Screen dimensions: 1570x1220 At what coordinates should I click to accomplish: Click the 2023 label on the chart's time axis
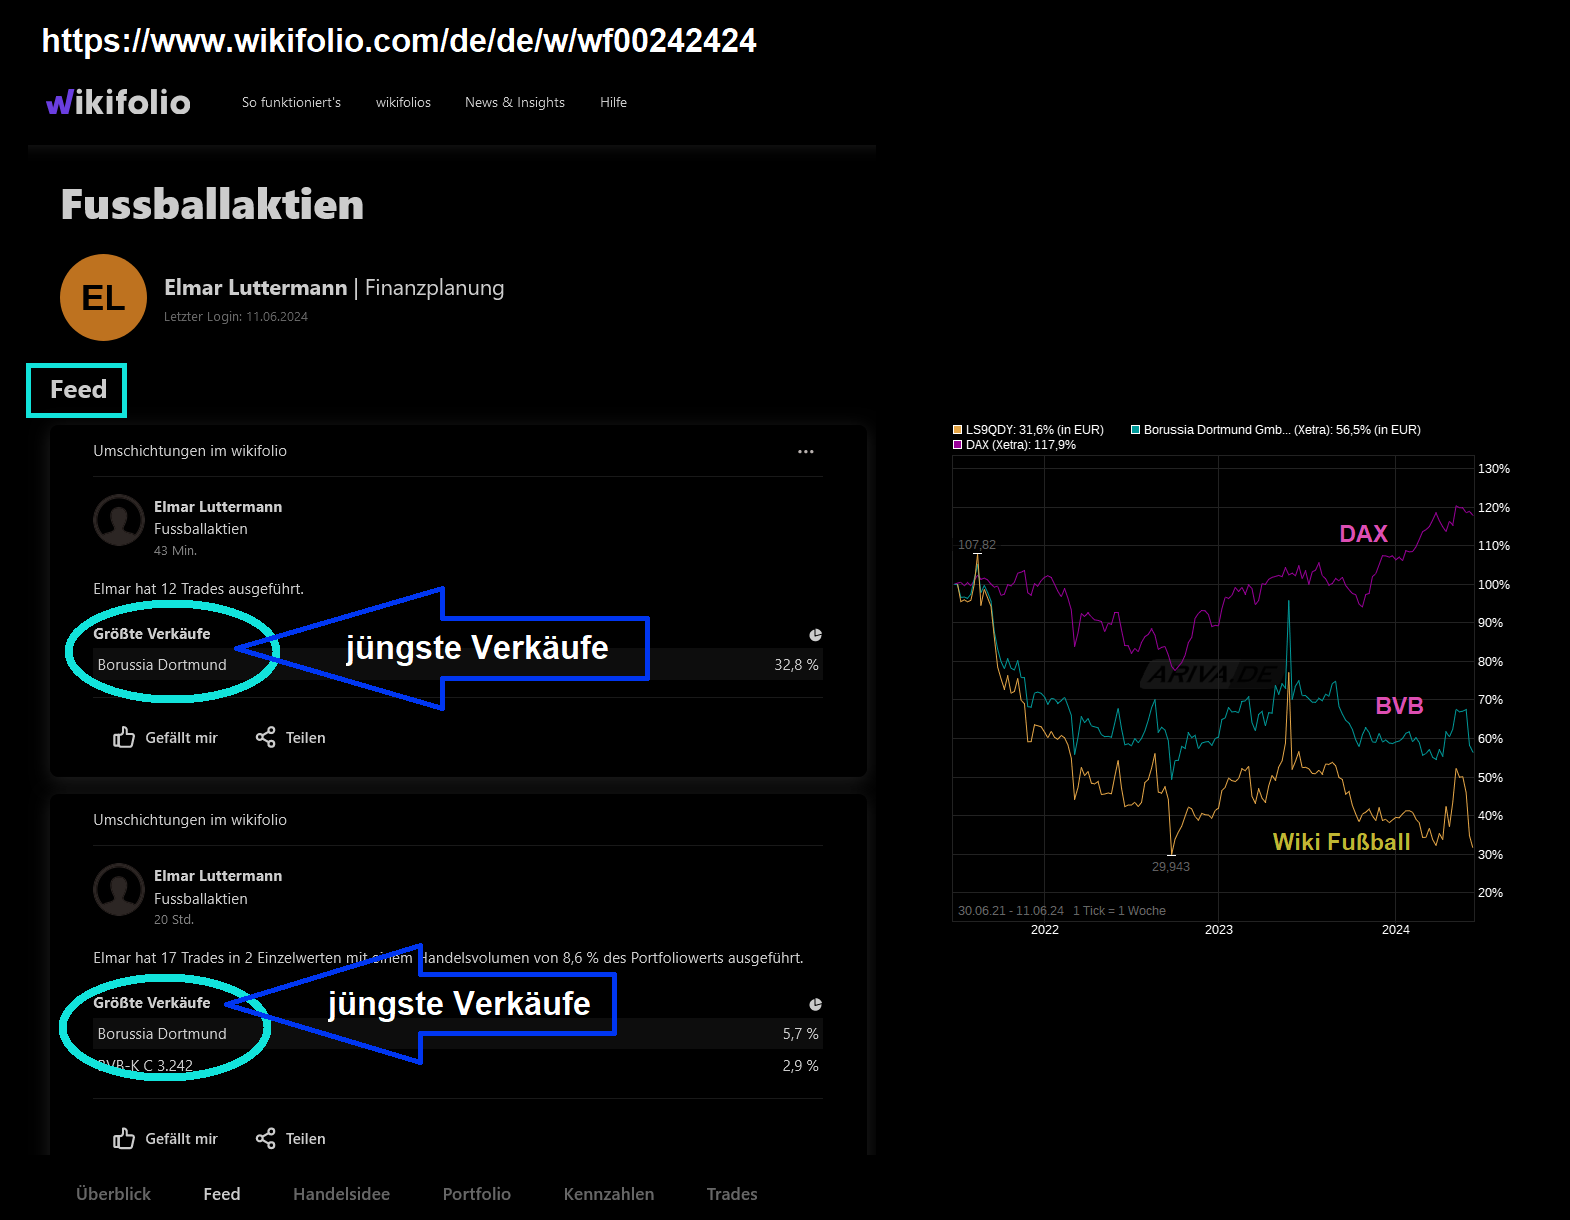click(x=1219, y=930)
